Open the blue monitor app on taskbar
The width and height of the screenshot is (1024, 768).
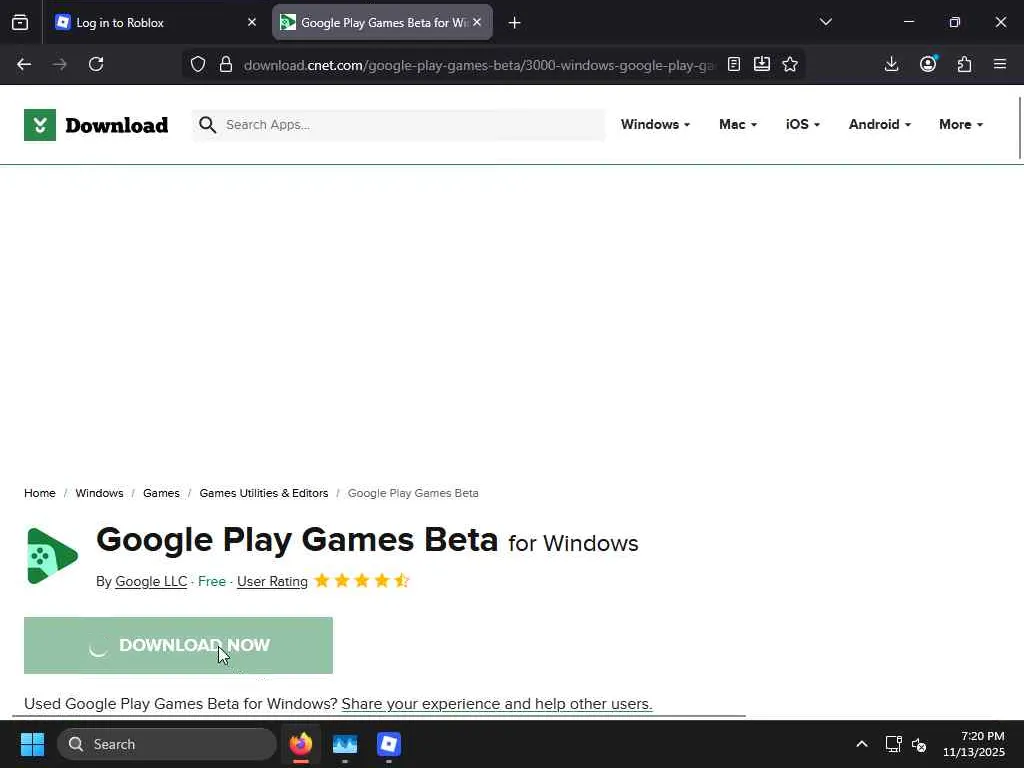[345, 744]
